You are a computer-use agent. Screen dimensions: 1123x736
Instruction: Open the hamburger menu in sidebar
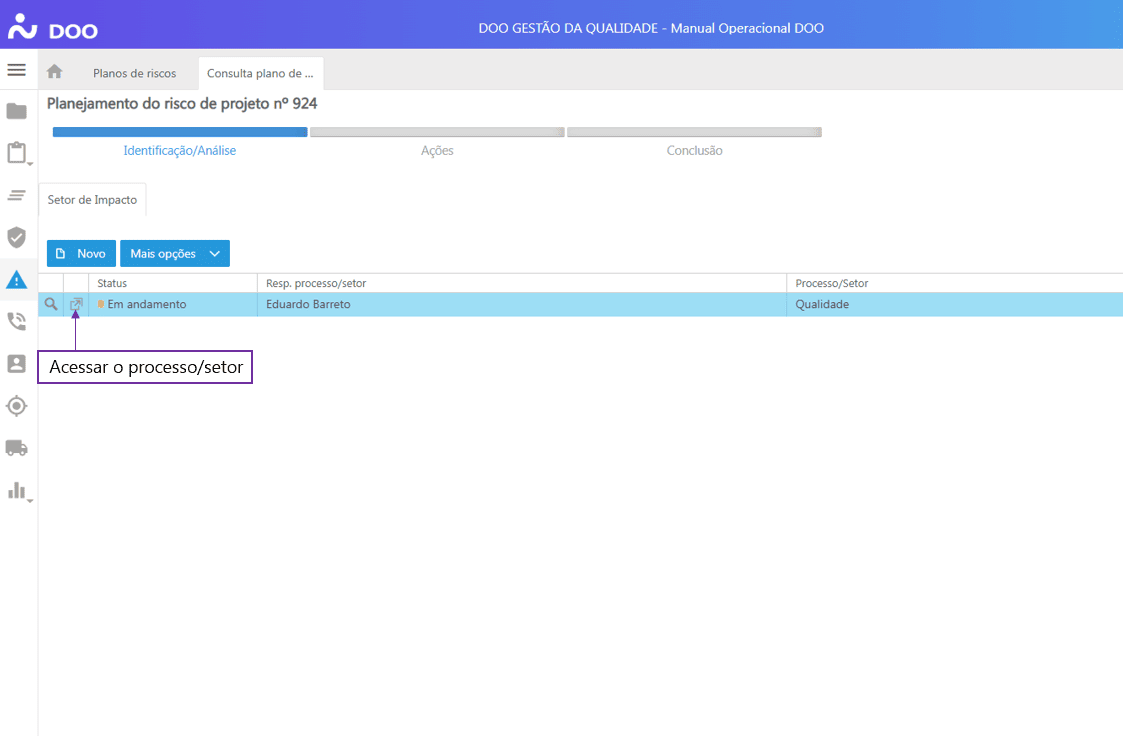(17, 70)
